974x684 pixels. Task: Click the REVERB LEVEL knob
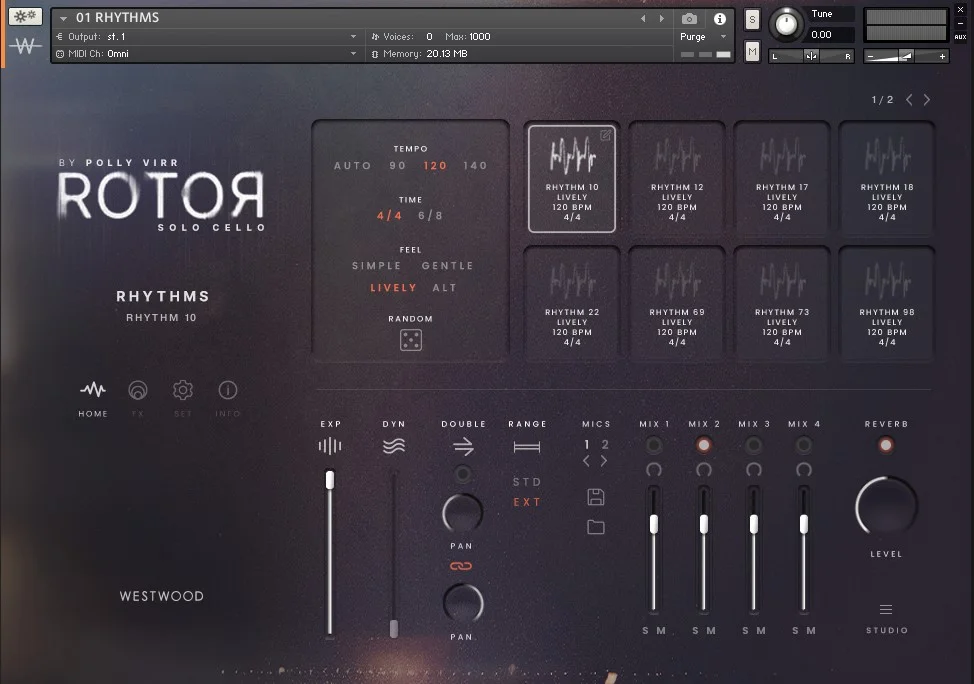pos(886,507)
